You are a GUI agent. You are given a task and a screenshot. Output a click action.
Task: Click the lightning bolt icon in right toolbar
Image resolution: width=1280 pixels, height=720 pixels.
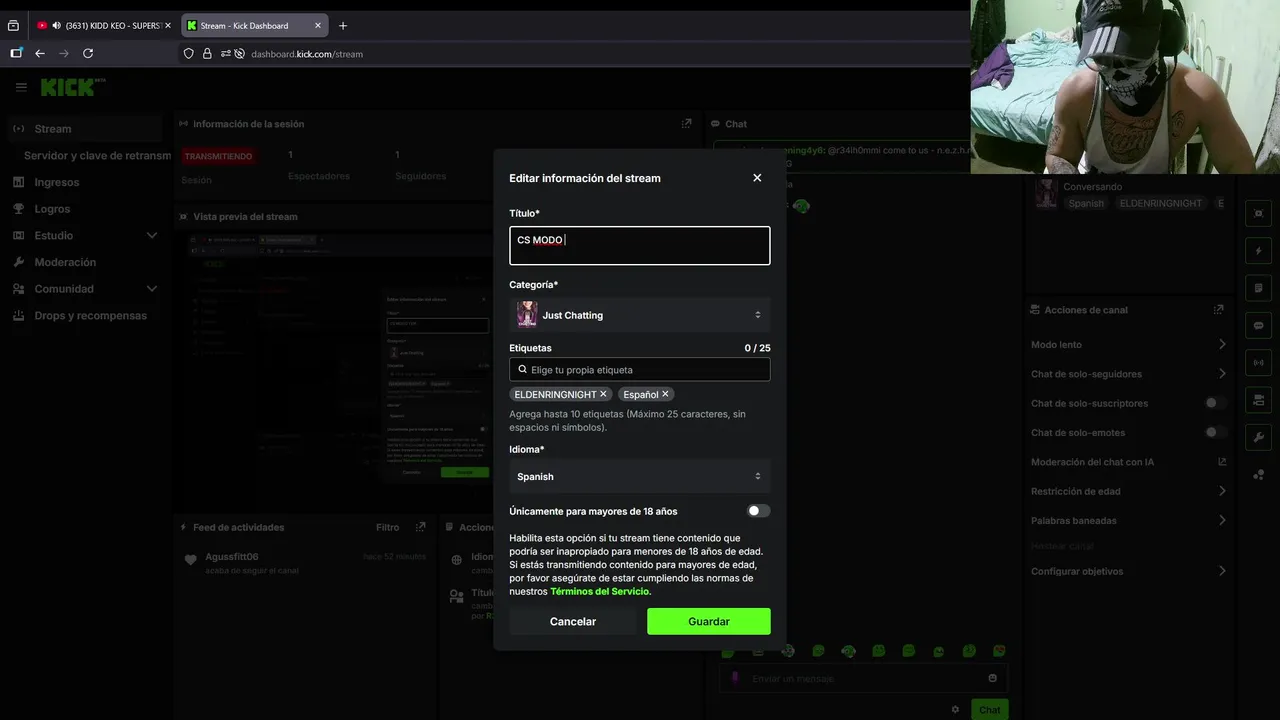(x=1258, y=250)
